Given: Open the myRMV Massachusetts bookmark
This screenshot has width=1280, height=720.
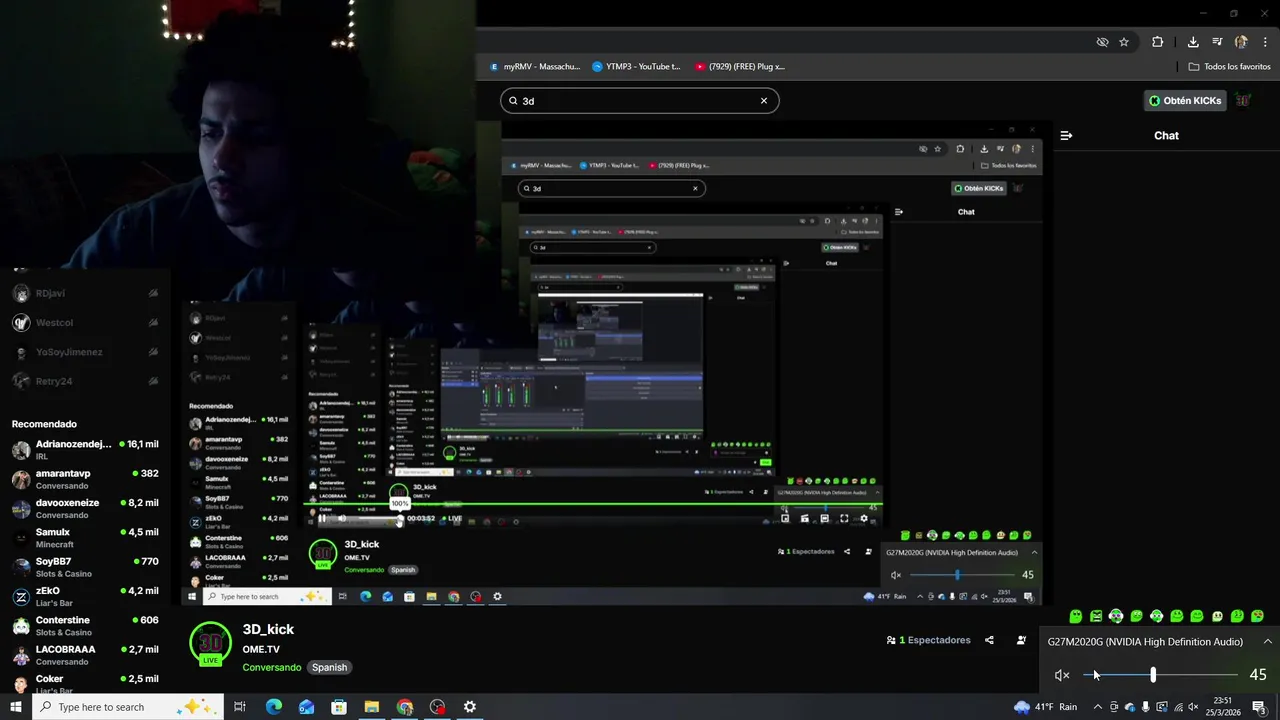Looking at the screenshot, I should 535,67.
